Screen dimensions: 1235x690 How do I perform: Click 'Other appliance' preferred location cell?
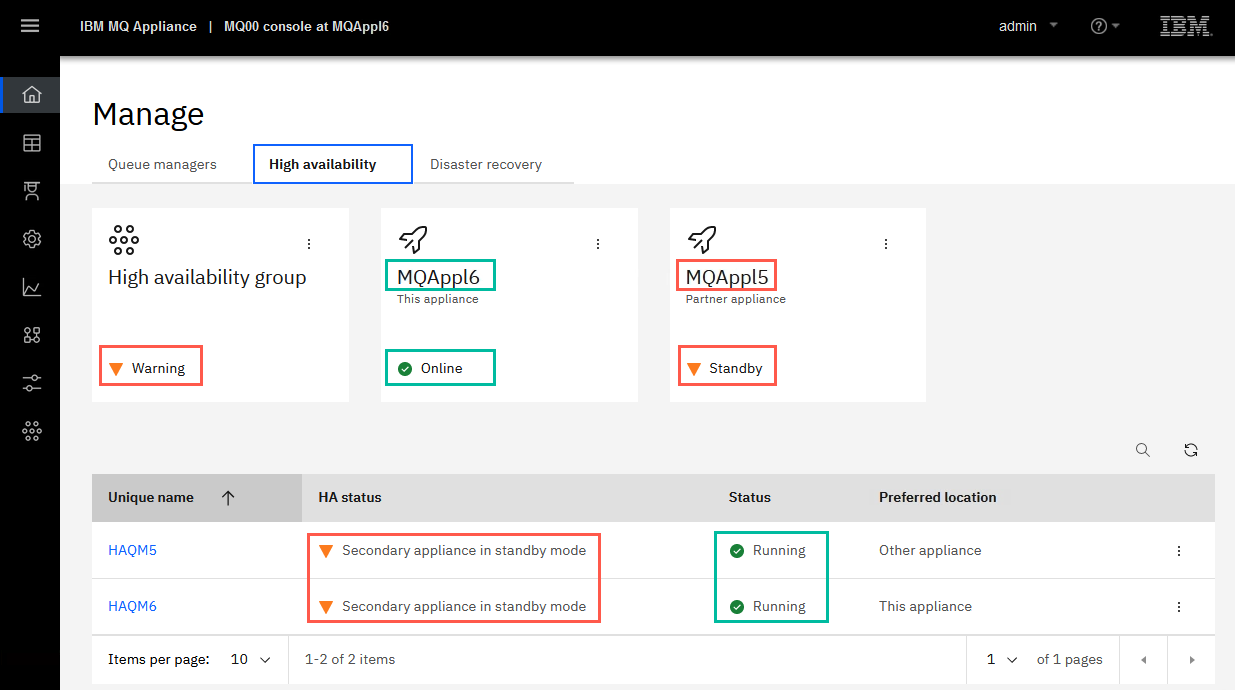click(930, 550)
